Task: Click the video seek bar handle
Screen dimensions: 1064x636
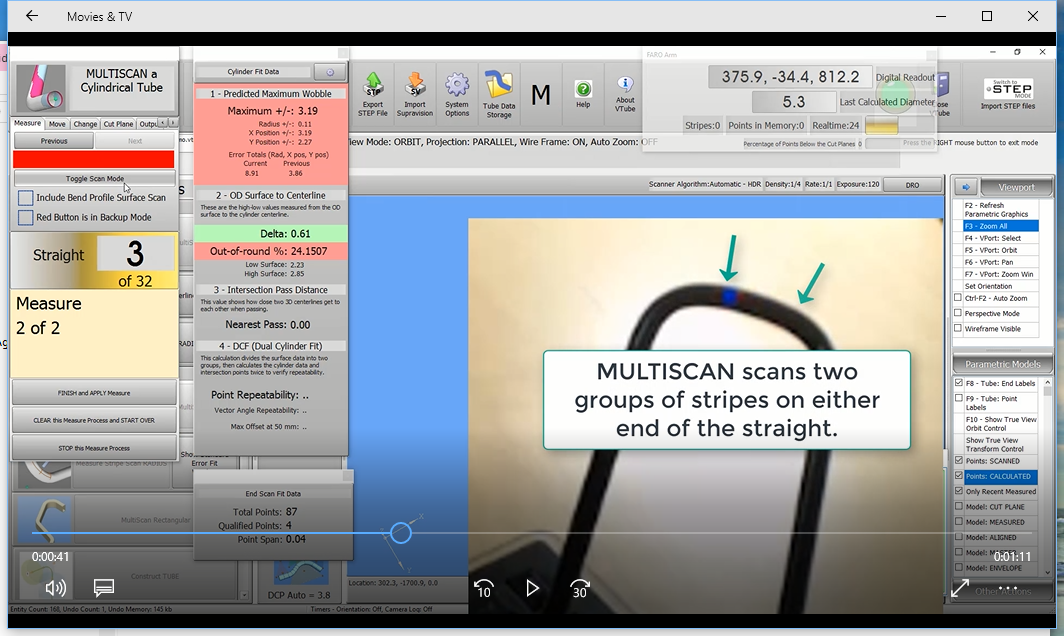Action: tap(400, 533)
